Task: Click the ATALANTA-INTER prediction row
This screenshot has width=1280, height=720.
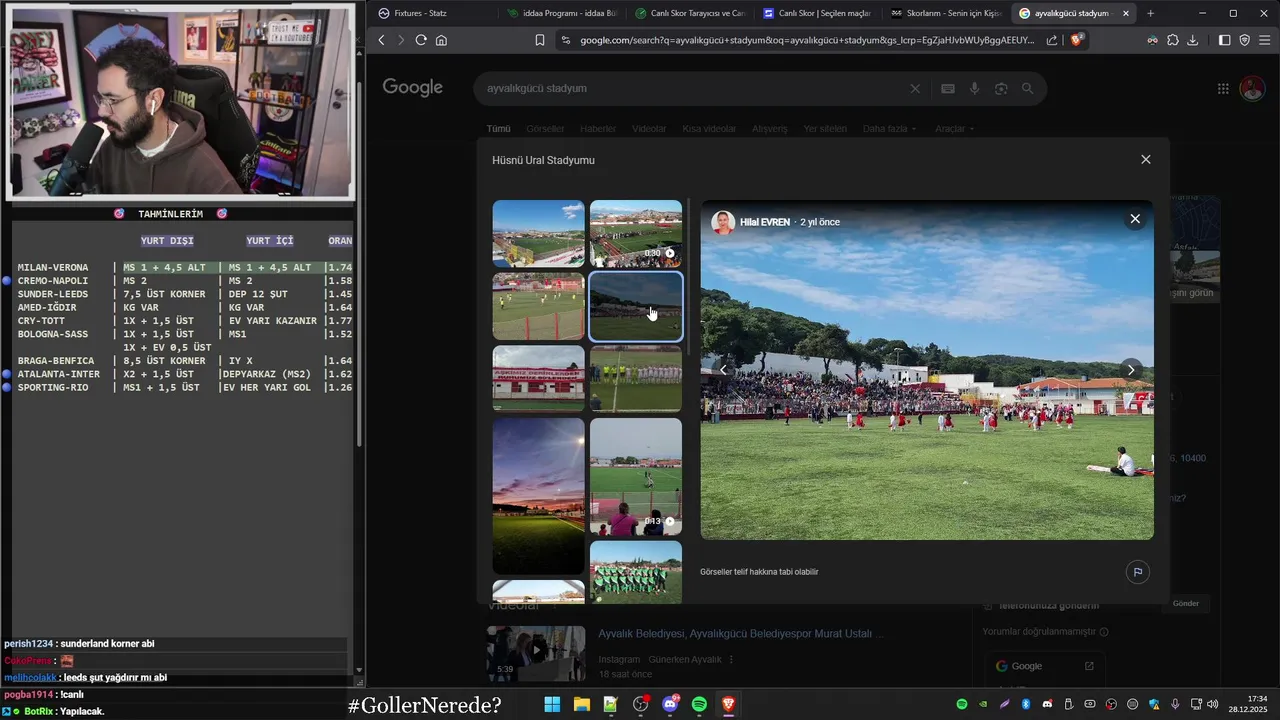Action: pyautogui.click(x=184, y=374)
